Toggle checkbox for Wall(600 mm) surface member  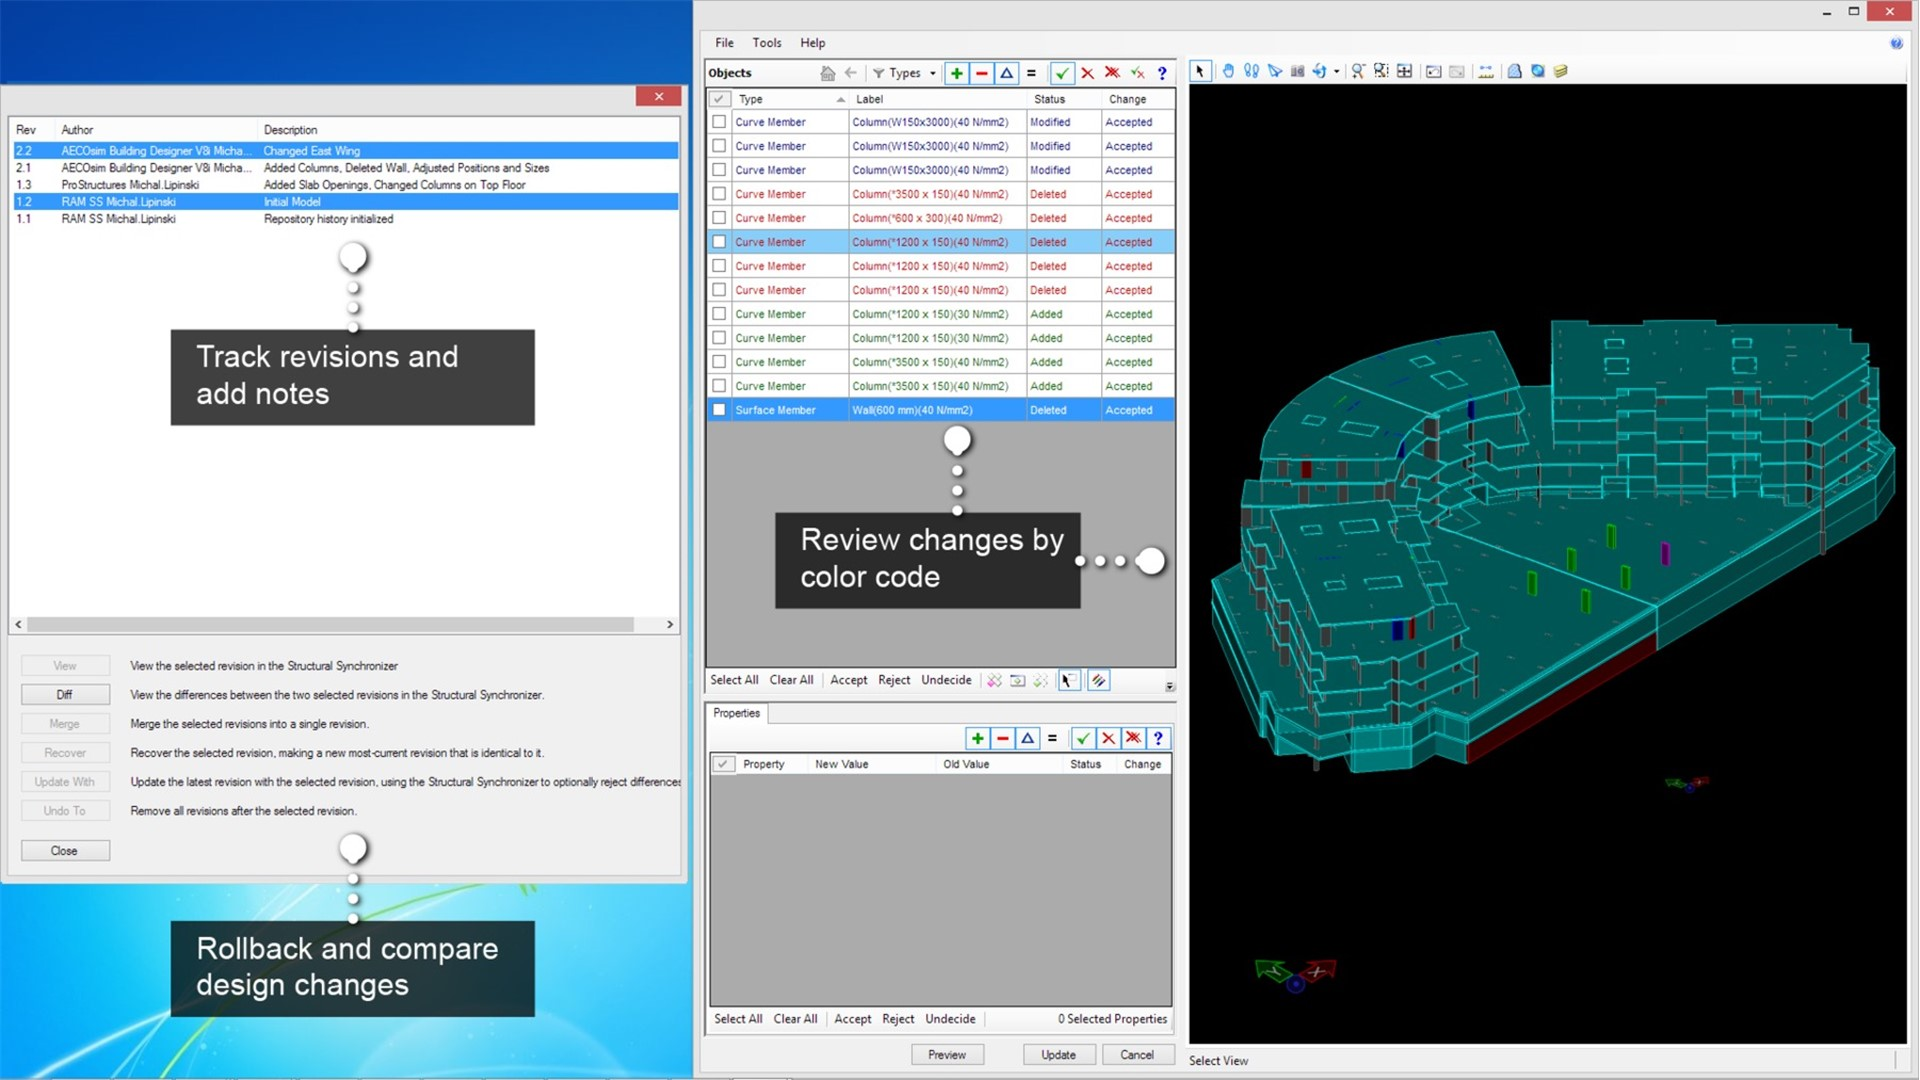[x=719, y=409]
